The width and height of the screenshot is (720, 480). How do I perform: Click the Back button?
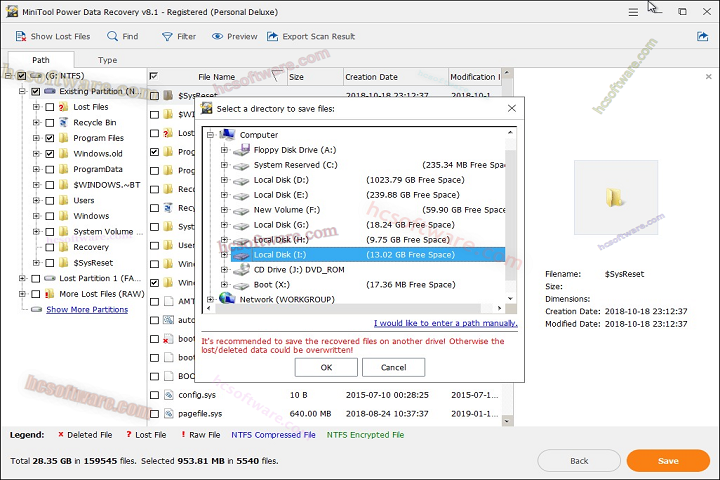click(579, 461)
